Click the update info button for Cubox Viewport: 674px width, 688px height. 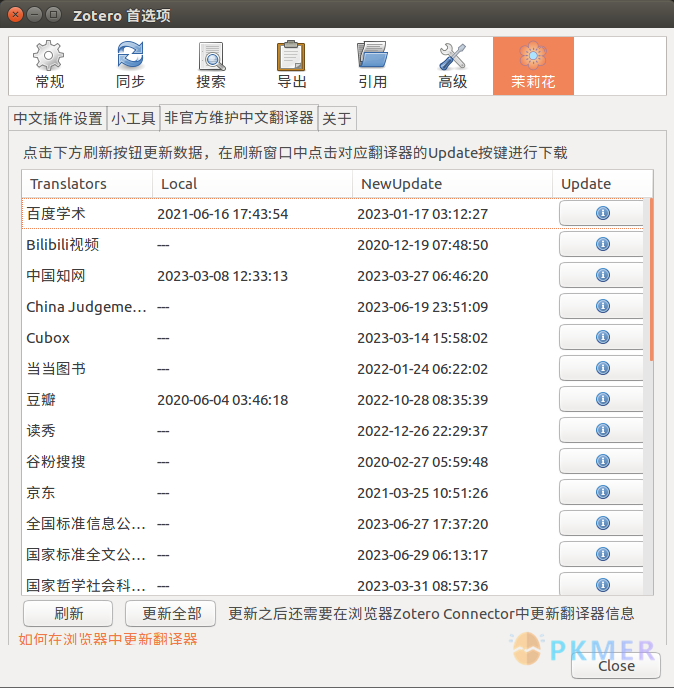click(602, 337)
